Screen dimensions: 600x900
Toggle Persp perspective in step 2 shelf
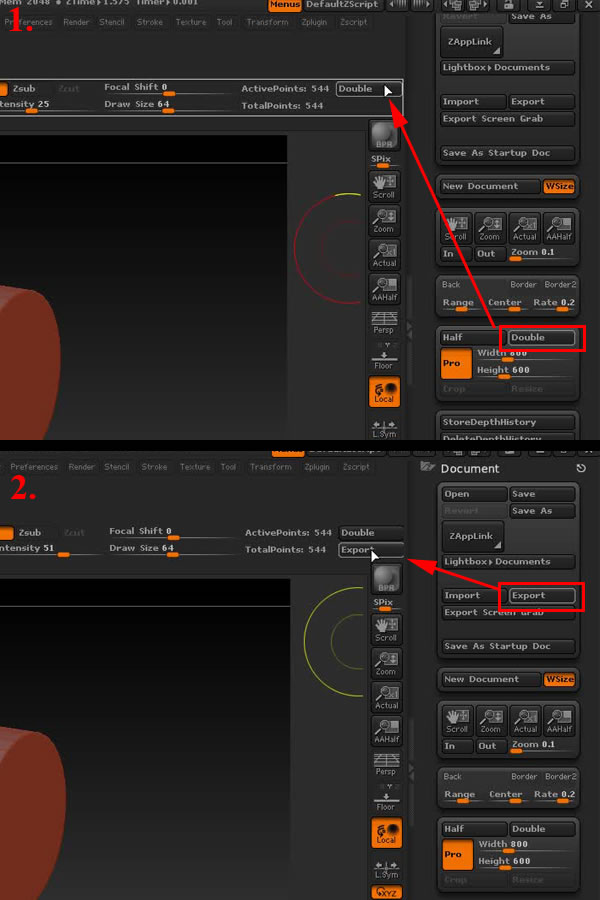point(386,765)
